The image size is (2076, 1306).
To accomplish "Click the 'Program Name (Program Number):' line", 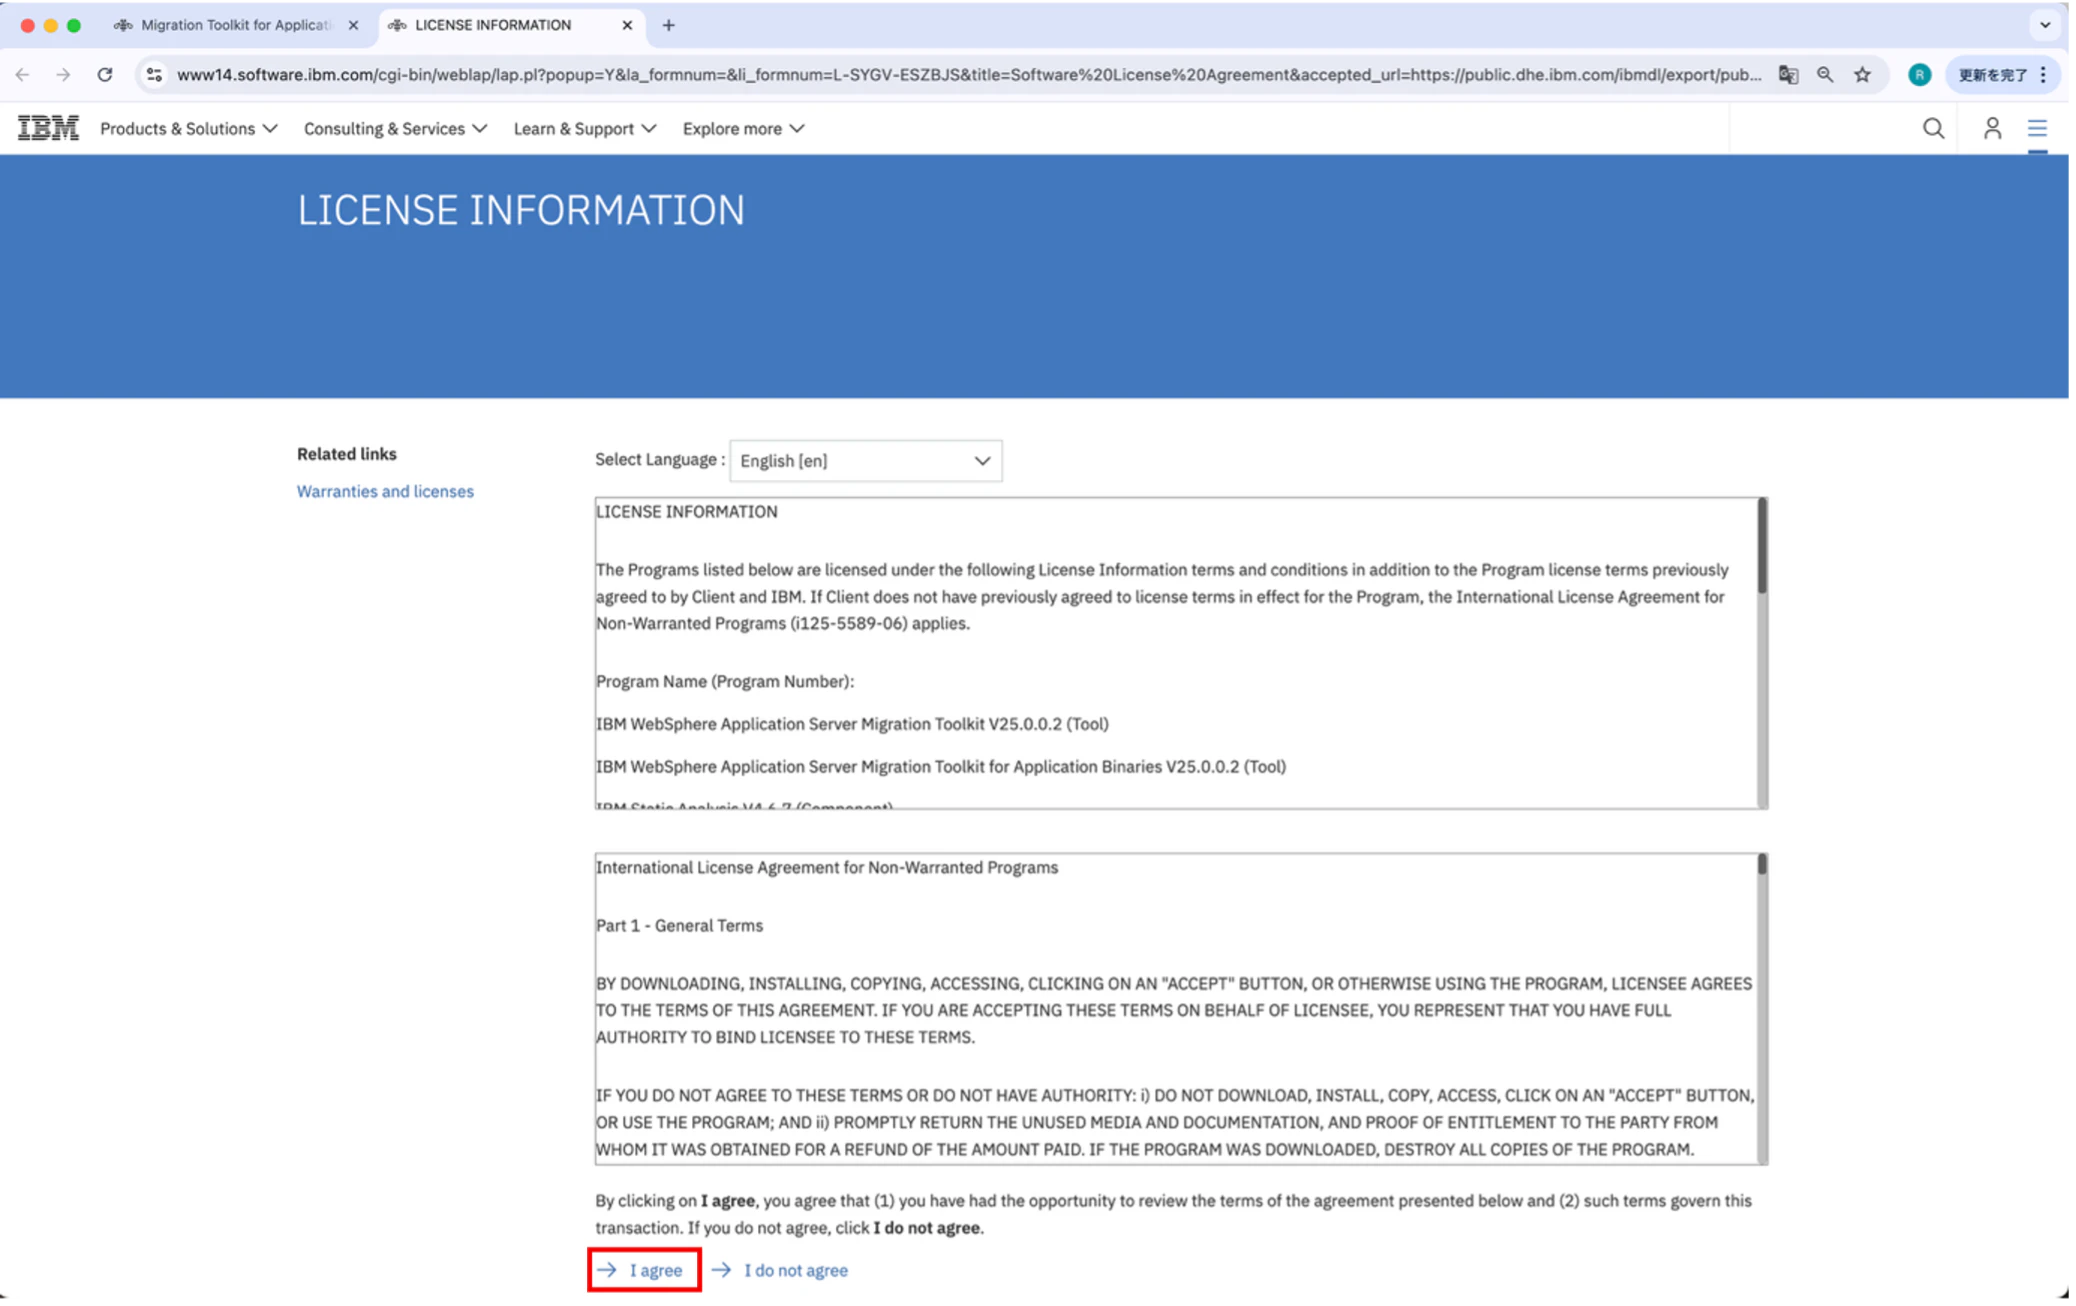I will pos(725,681).
